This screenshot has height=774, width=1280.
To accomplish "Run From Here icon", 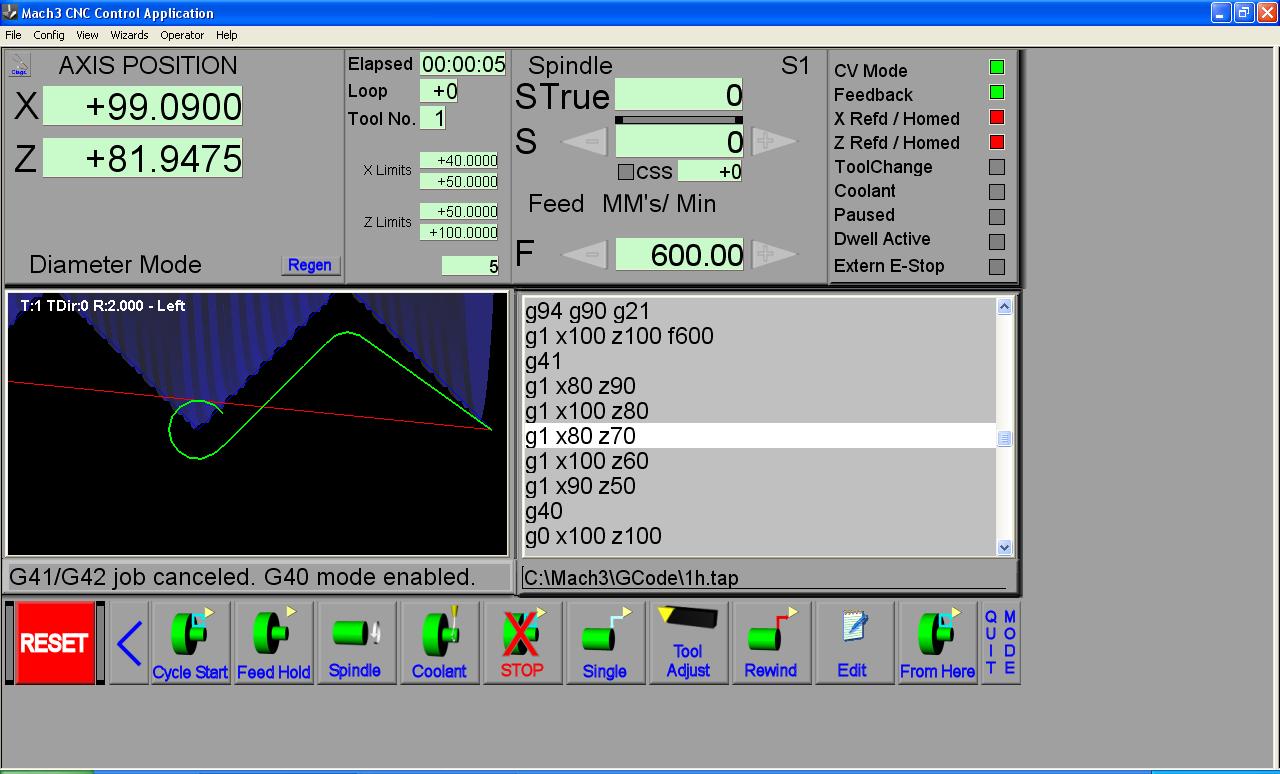I will (937, 643).
